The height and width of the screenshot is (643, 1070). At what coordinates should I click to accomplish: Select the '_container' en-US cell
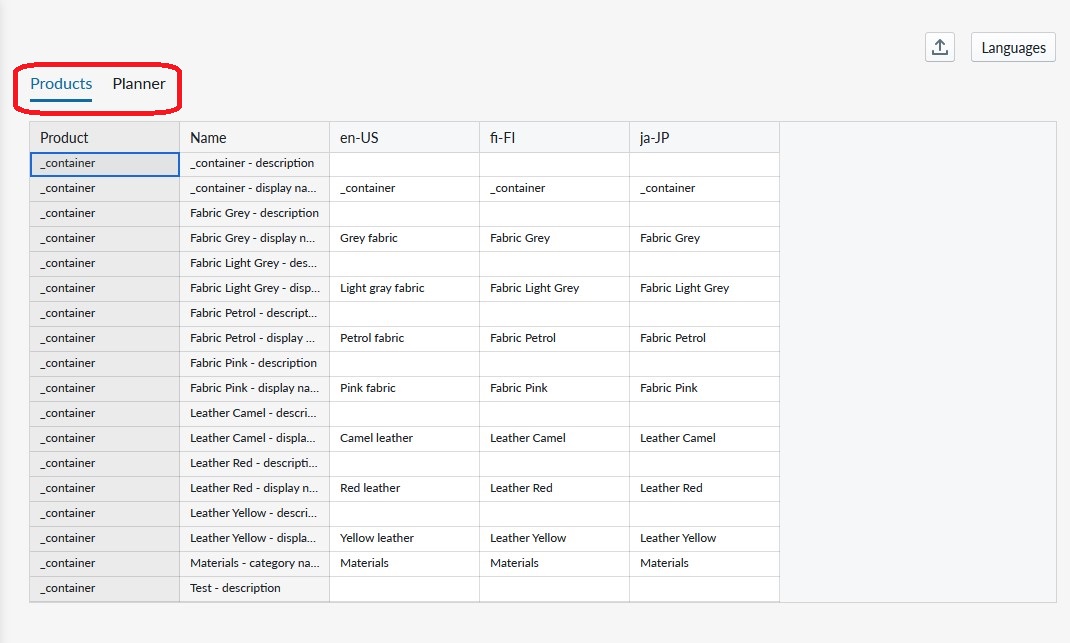(405, 189)
